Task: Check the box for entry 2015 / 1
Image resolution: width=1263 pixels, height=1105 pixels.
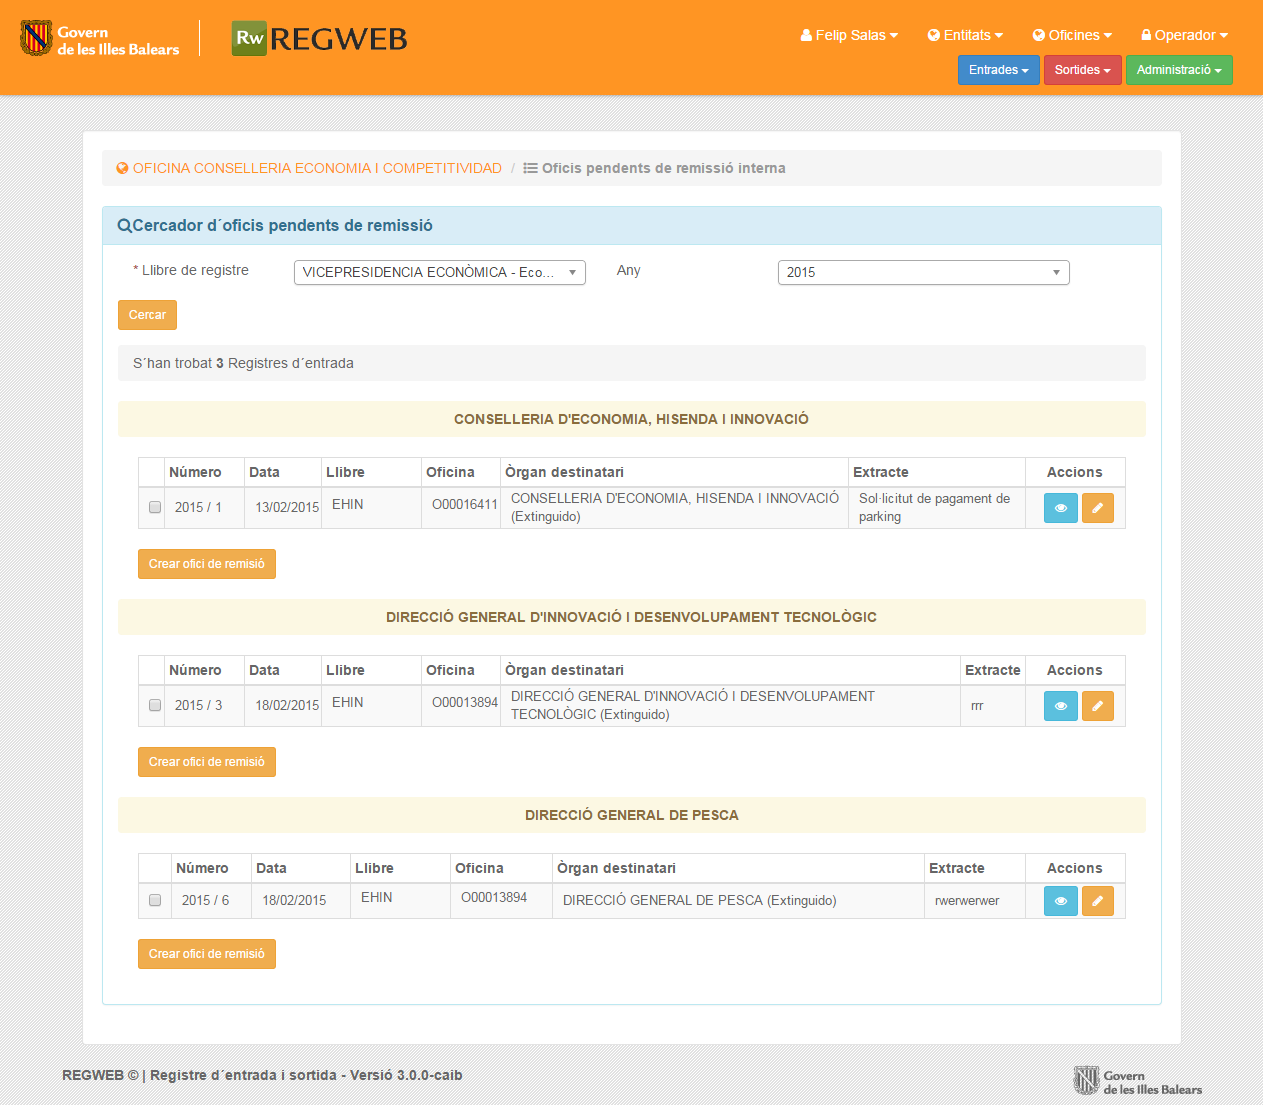Action: [155, 507]
